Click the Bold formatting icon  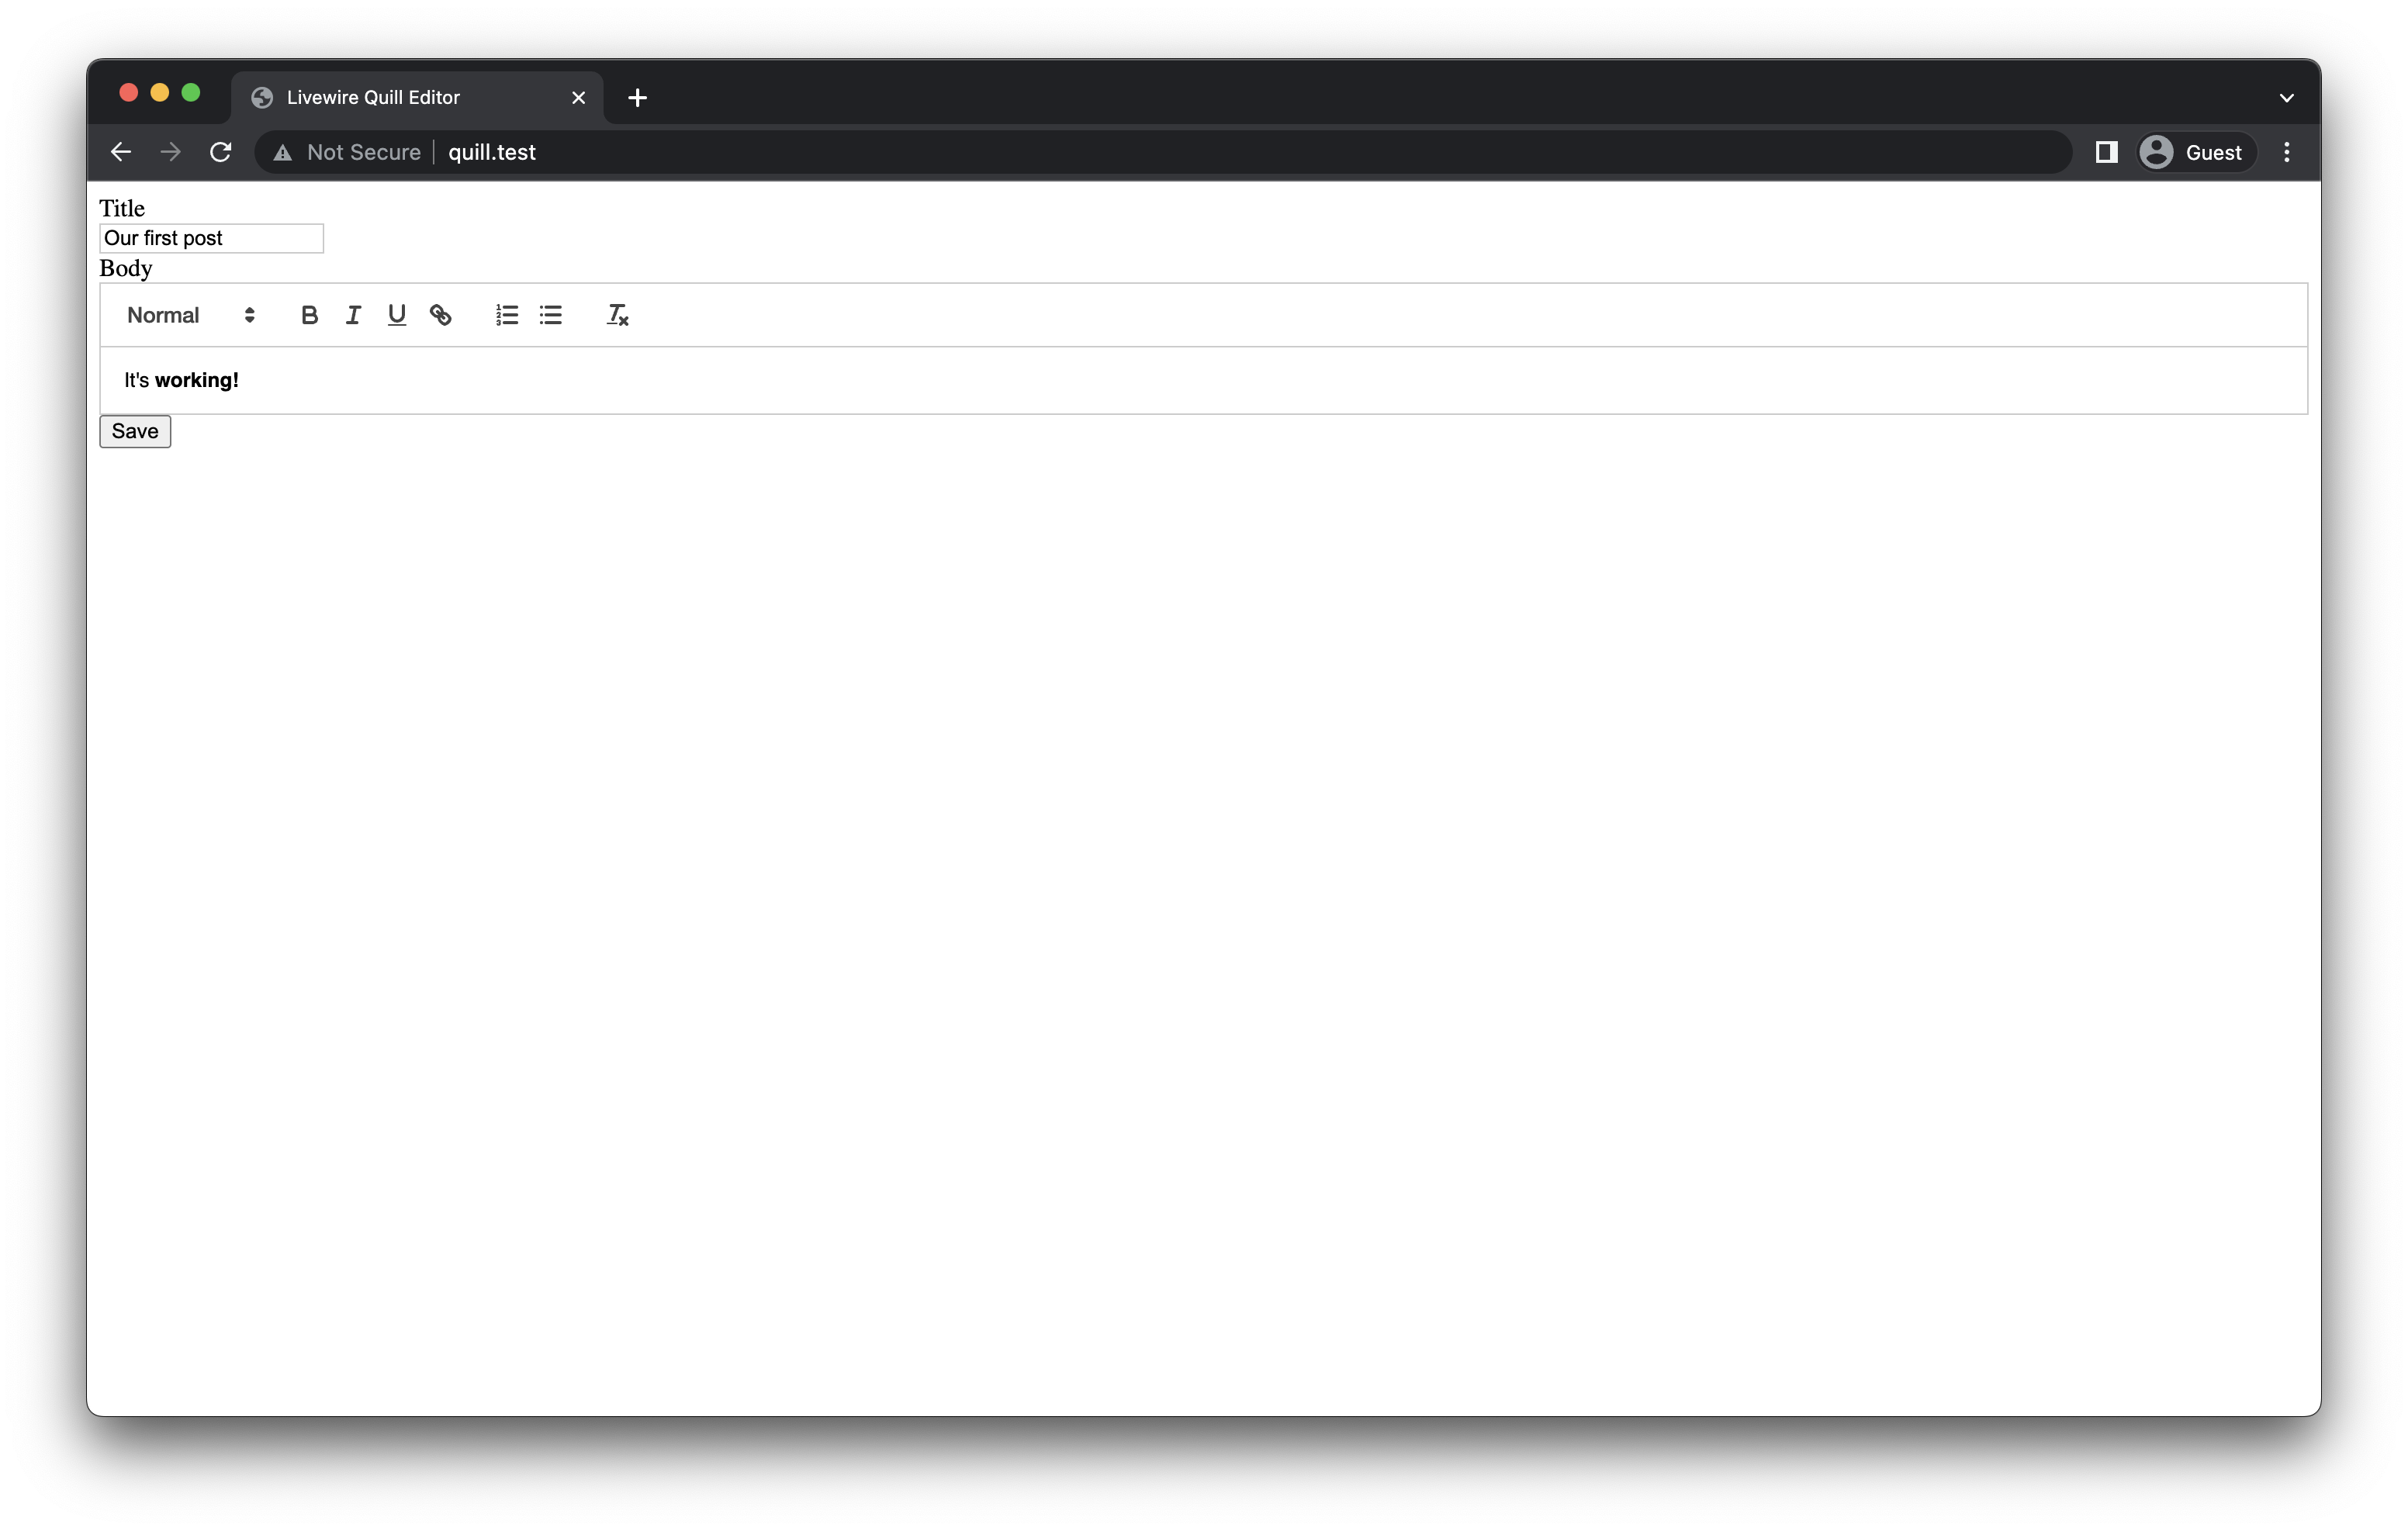(307, 314)
